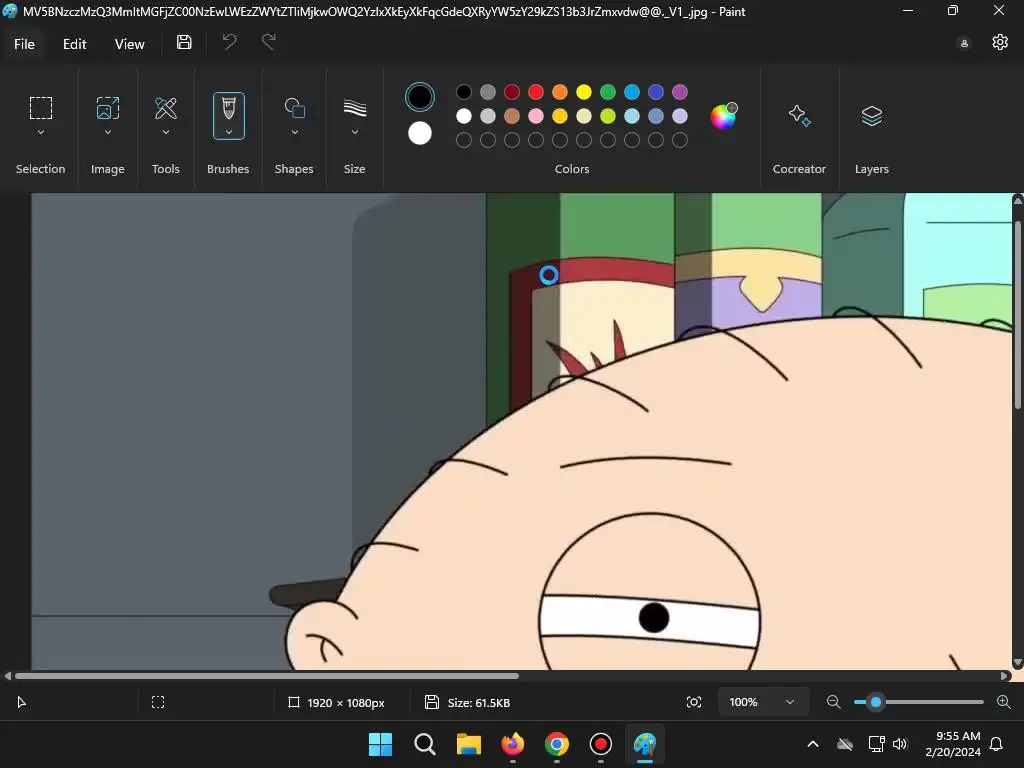Pick the brown color swatch

coord(512,116)
